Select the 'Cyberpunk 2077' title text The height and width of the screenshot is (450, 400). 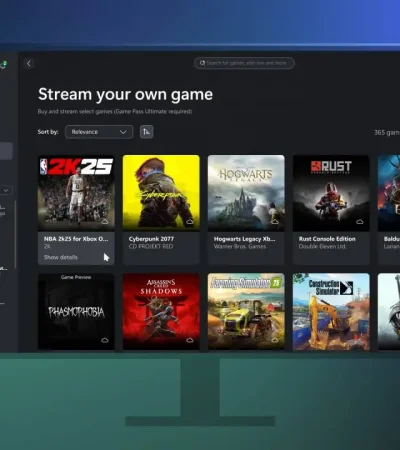coord(151,239)
